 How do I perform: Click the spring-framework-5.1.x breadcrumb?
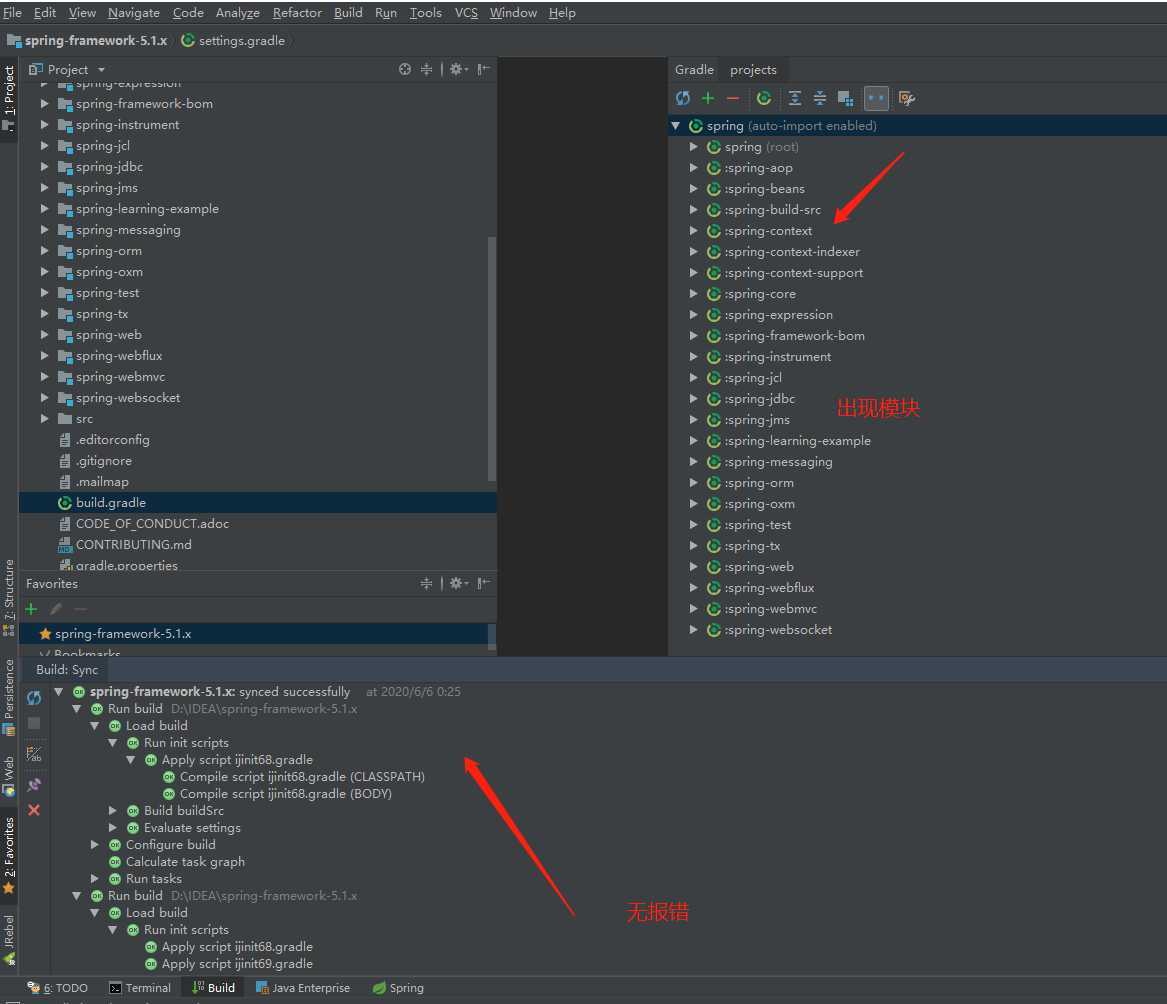pos(87,40)
